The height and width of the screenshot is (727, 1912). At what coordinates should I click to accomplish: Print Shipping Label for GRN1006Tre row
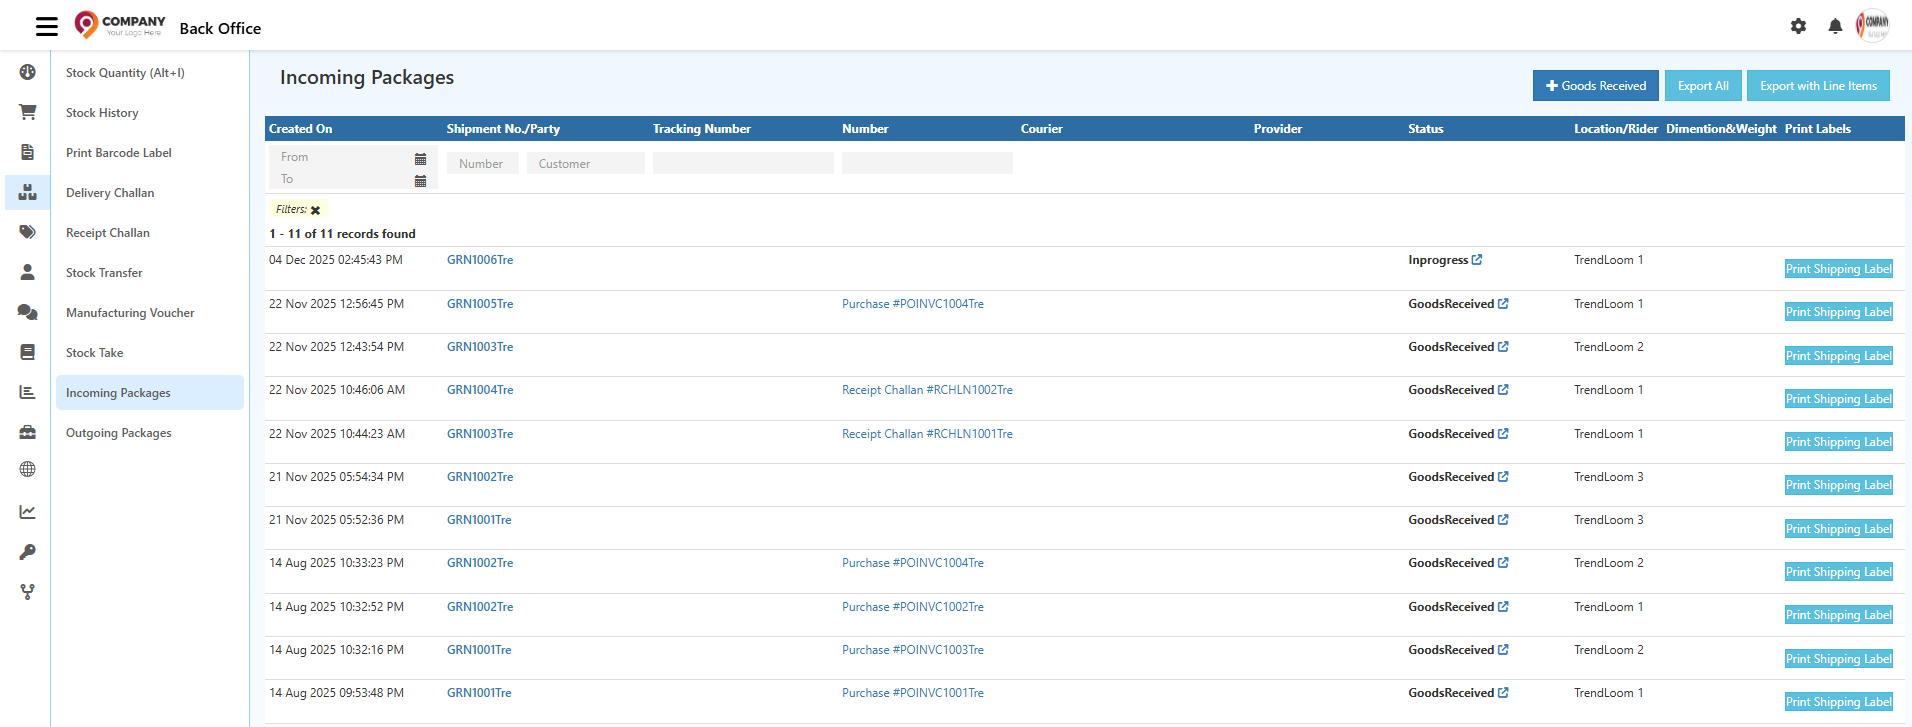1838,269
